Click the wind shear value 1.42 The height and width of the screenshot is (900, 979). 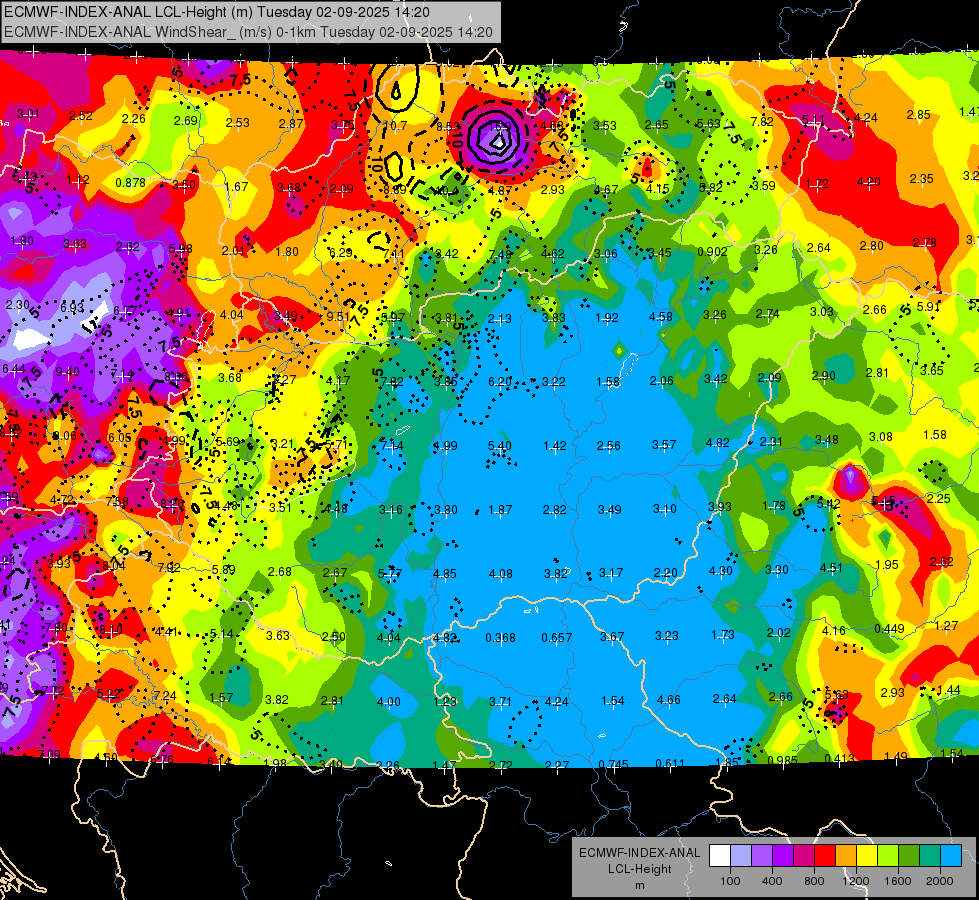(554, 445)
